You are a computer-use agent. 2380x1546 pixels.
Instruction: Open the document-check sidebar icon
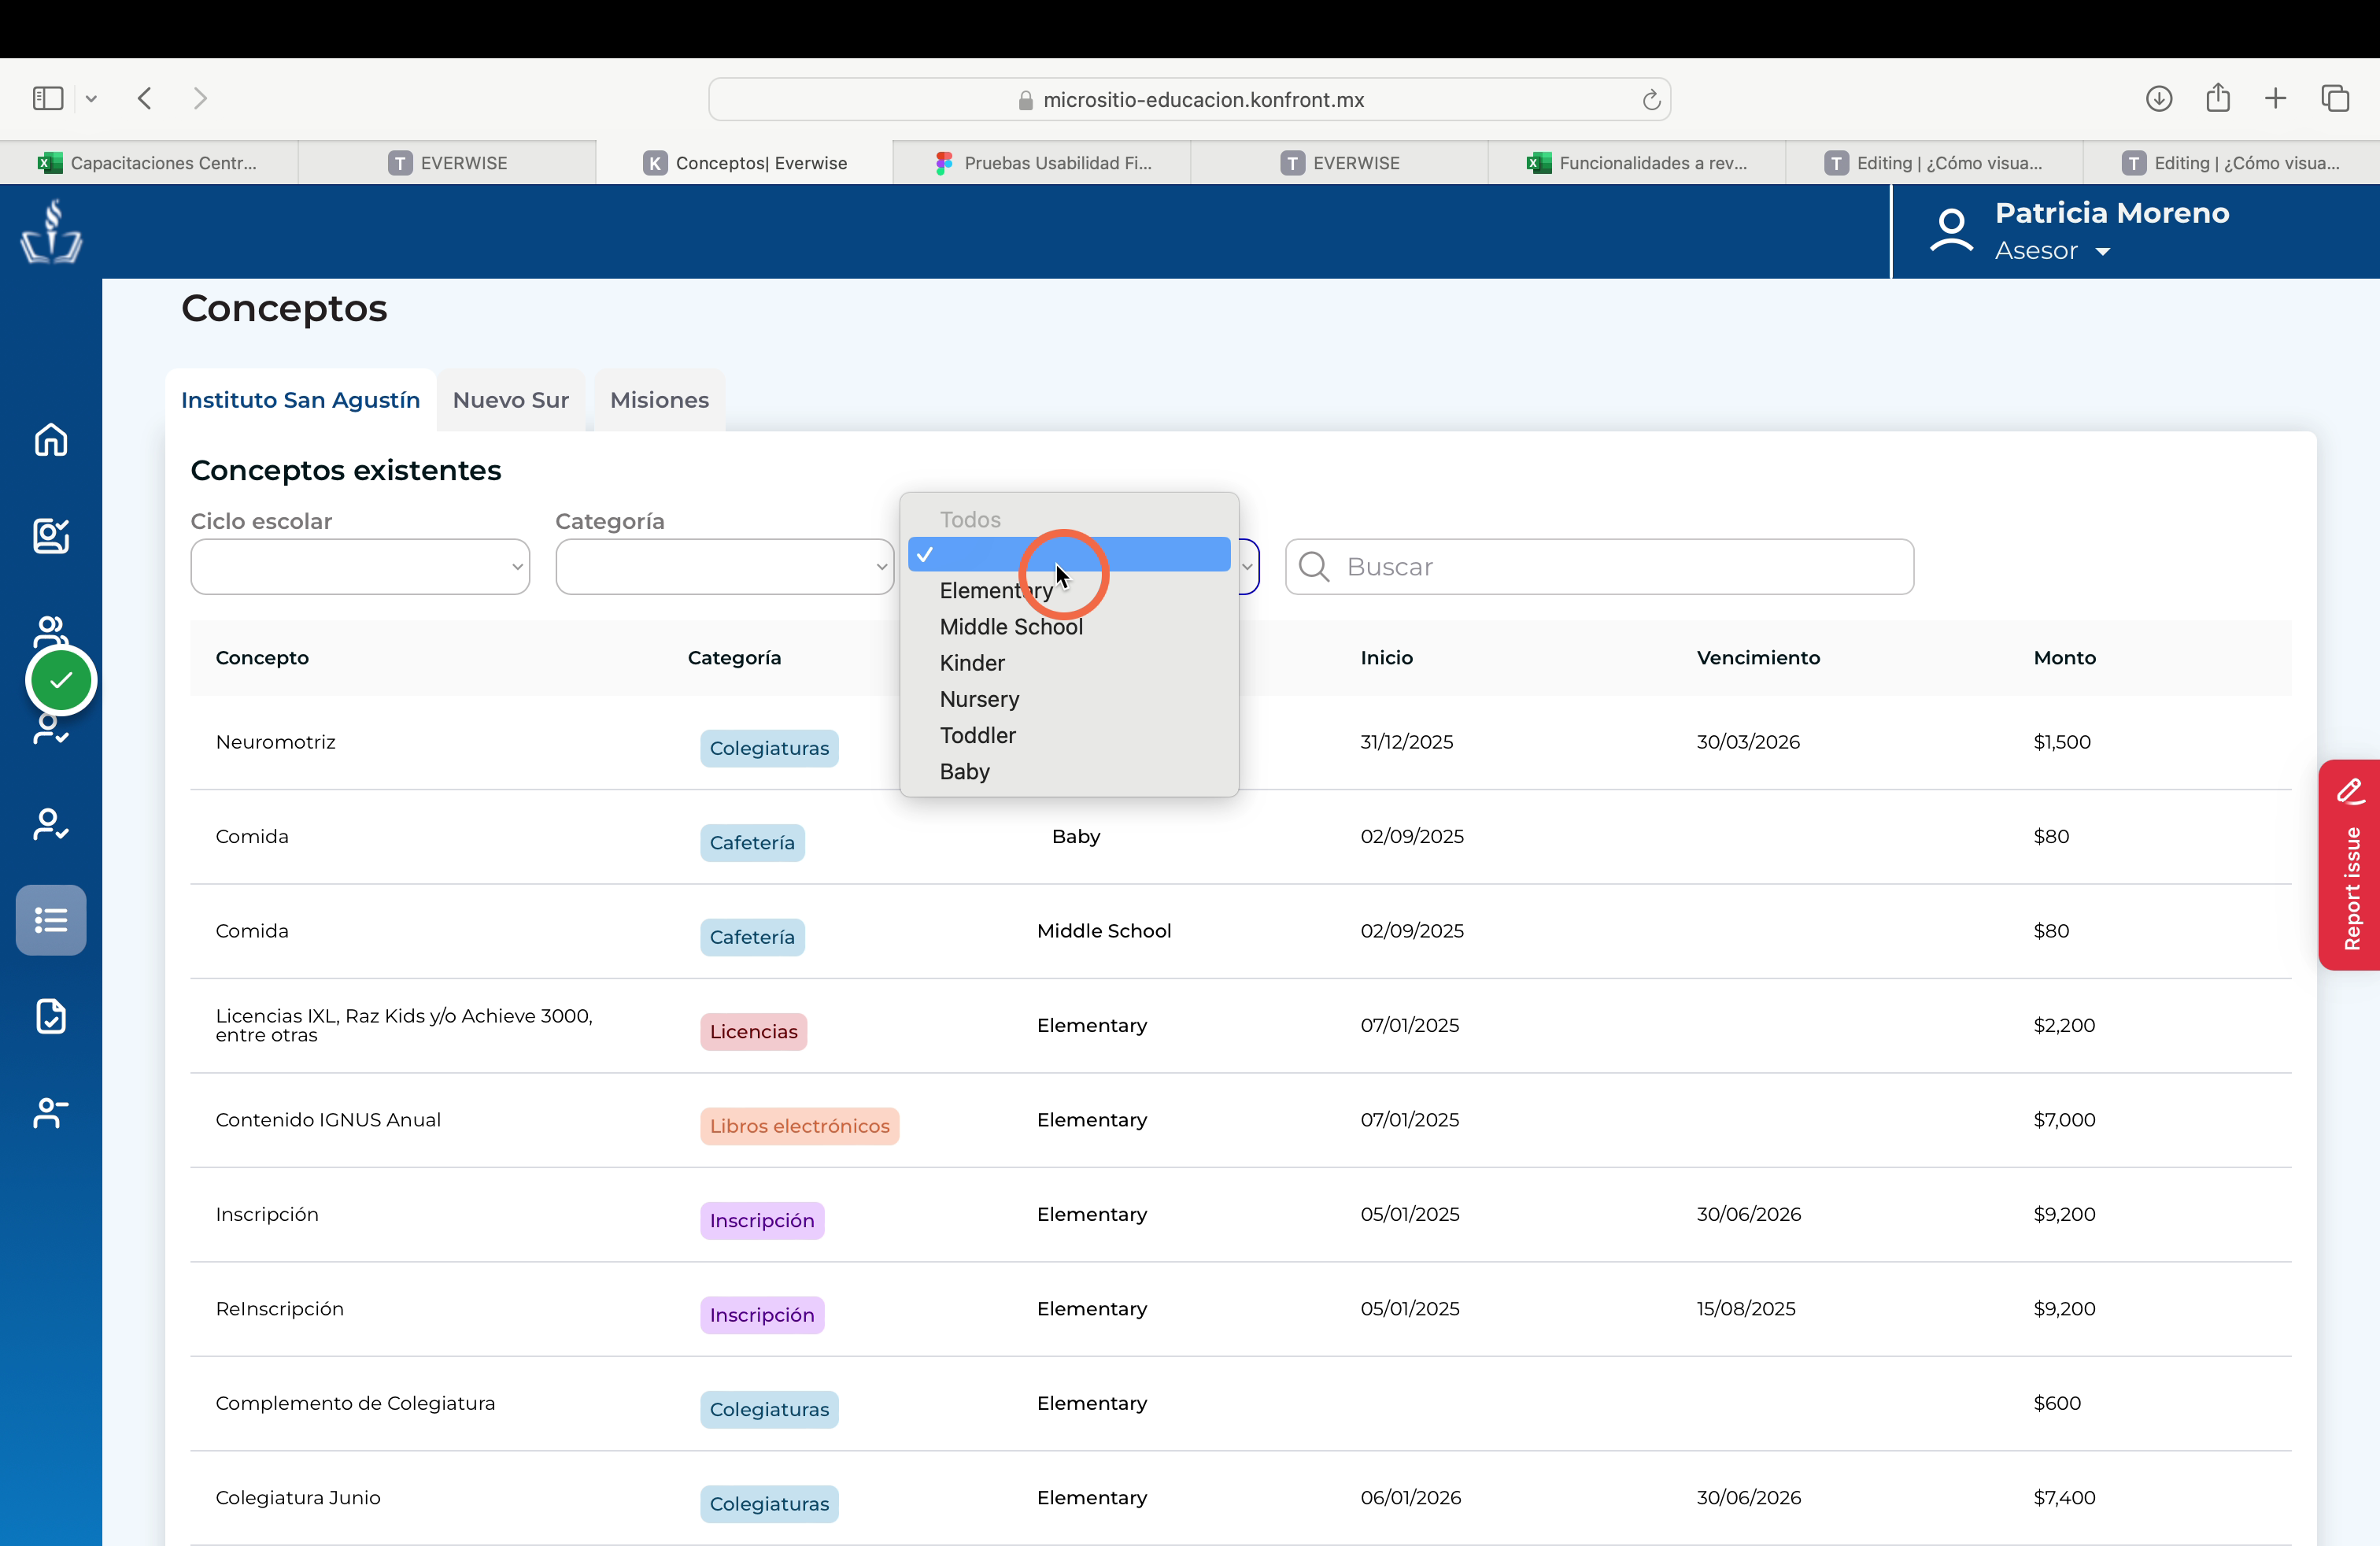pyautogui.click(x=51, y=1016)
